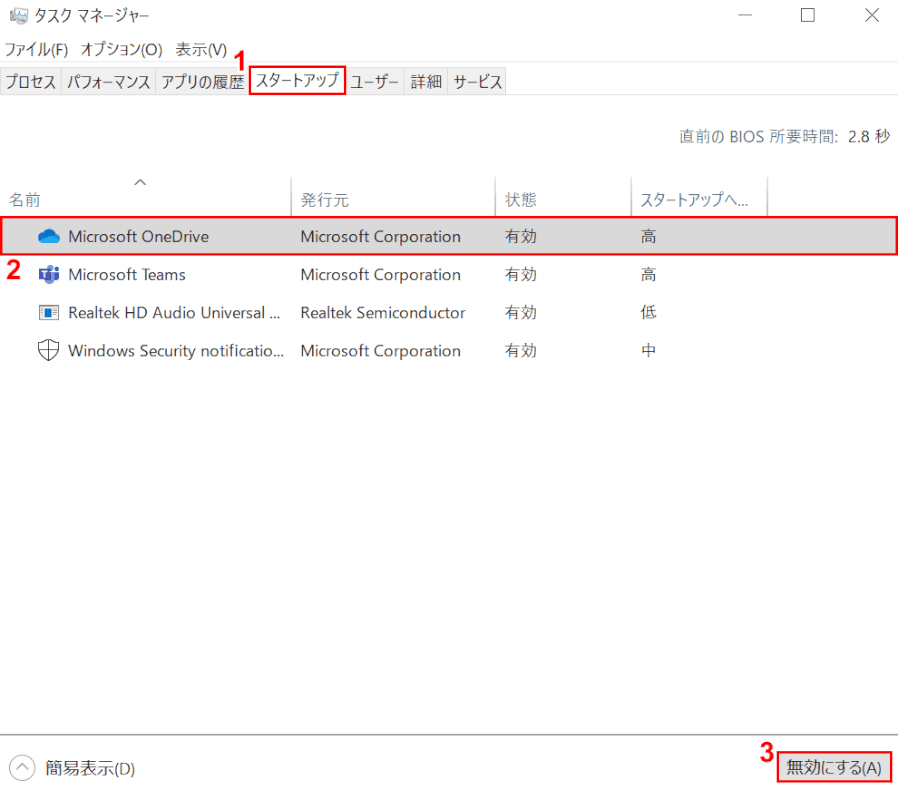Switch to the ユーザー tab
Image resolution: width=898 pixels, height=800 pixels.
pos(374,82)
